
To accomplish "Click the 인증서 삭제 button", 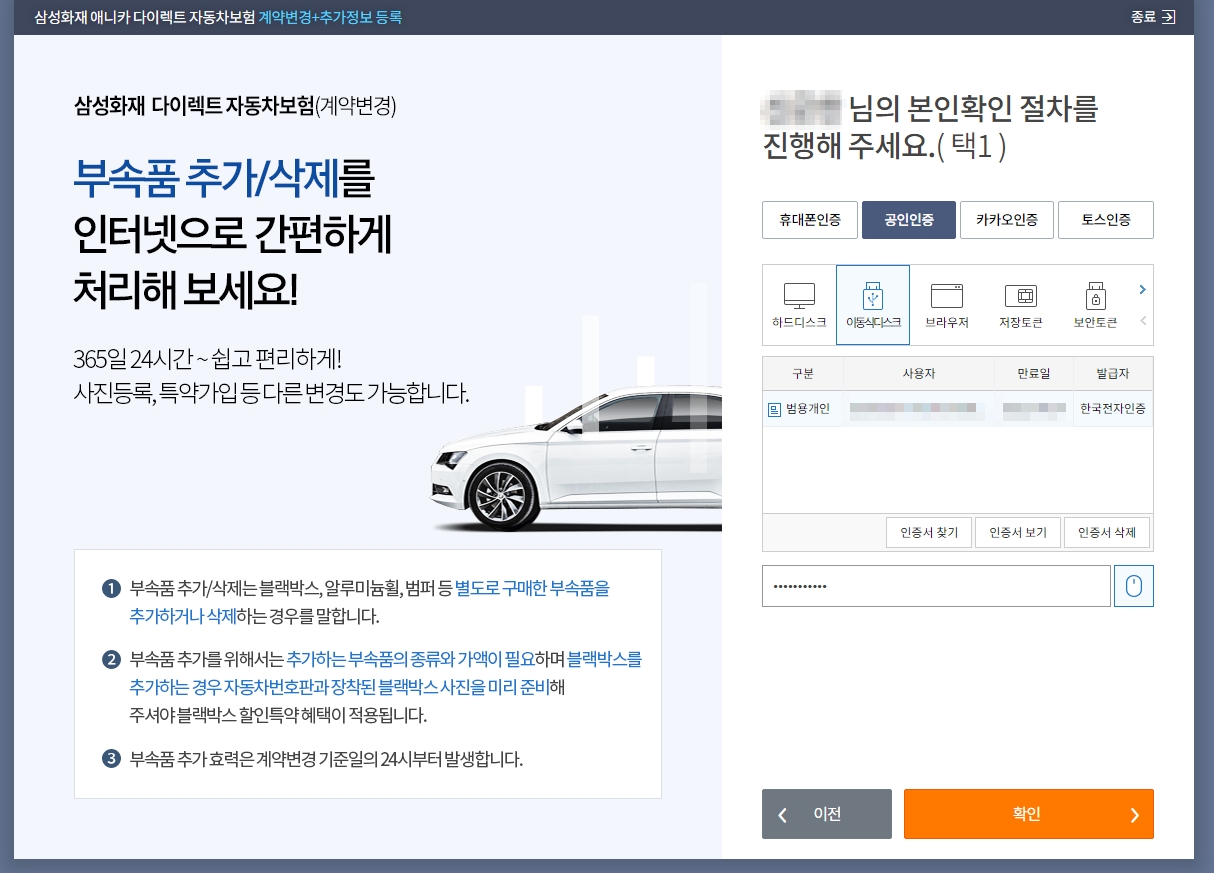I will [x=1107, y=532].
